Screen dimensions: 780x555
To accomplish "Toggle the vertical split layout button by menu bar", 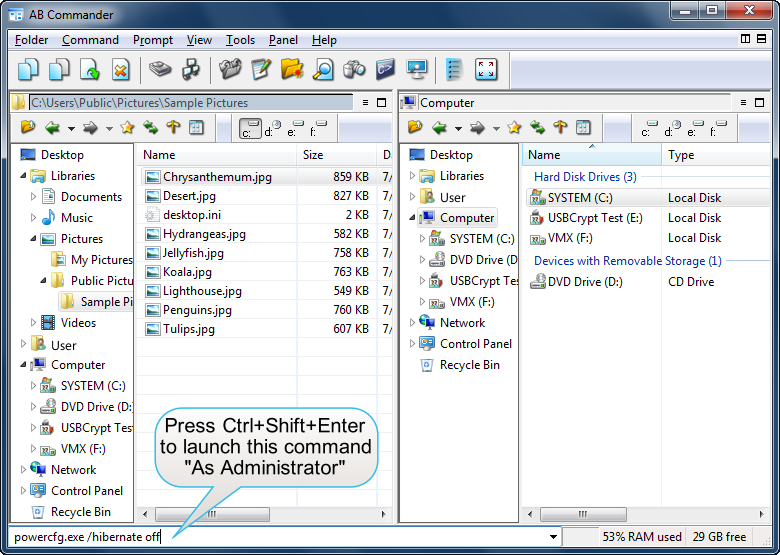I will (745, 39).
